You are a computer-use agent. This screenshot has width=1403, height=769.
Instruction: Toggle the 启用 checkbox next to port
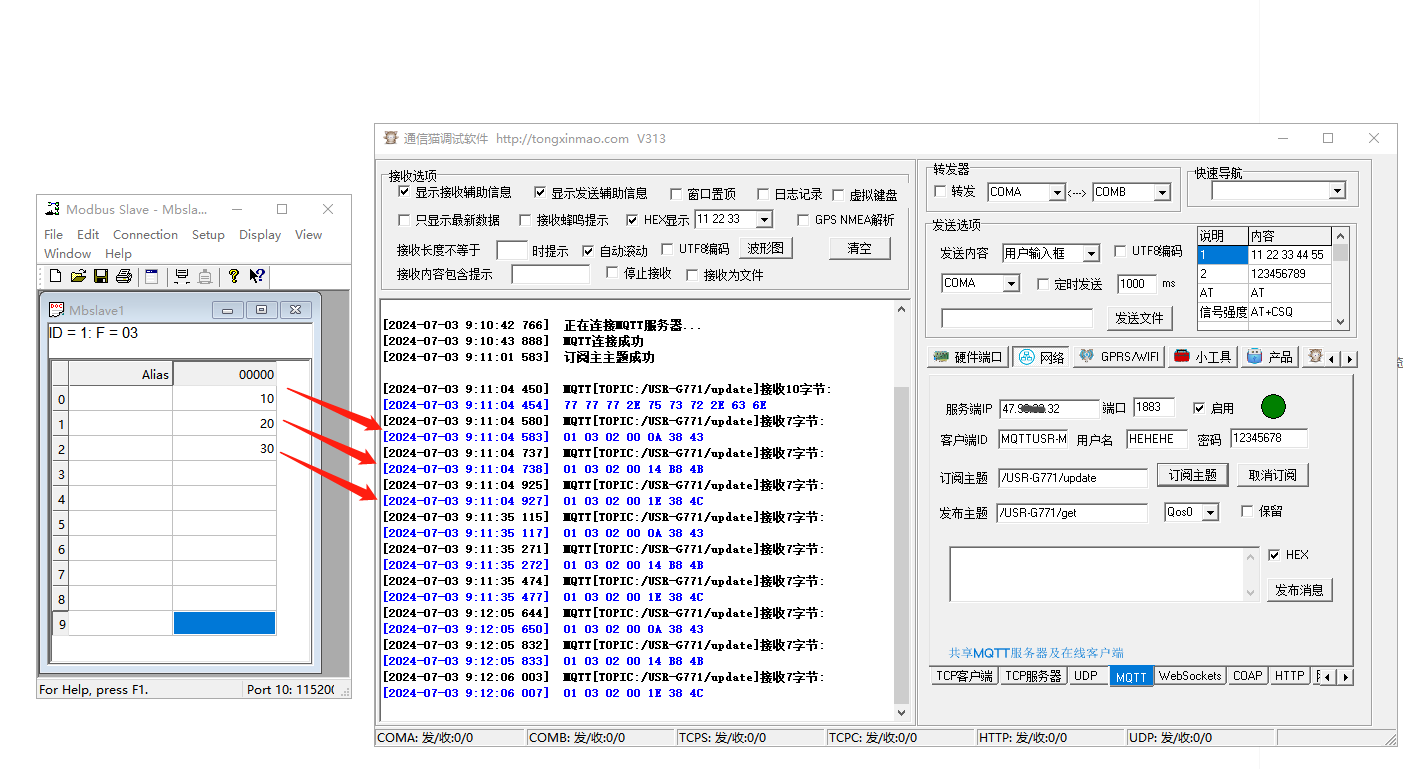1199,408
